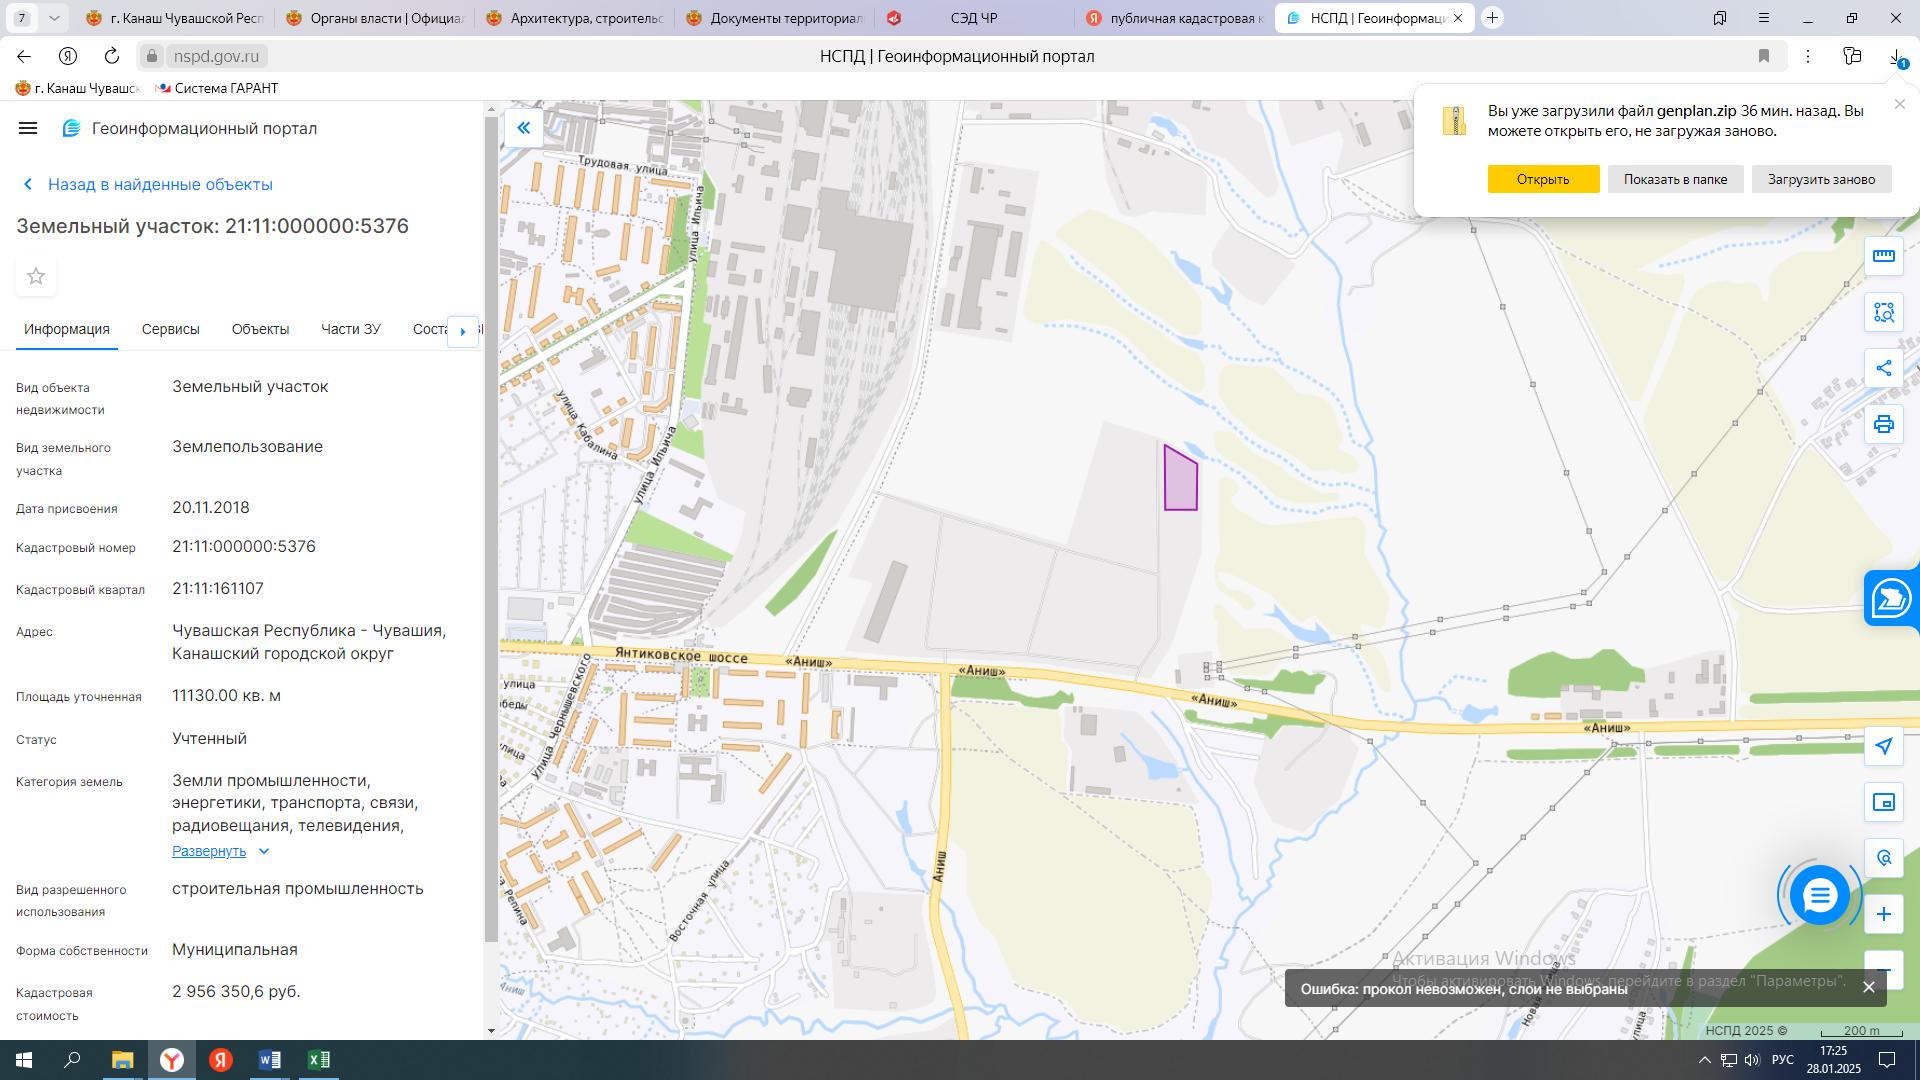Zoom in with the plus button

(1884, 914)
